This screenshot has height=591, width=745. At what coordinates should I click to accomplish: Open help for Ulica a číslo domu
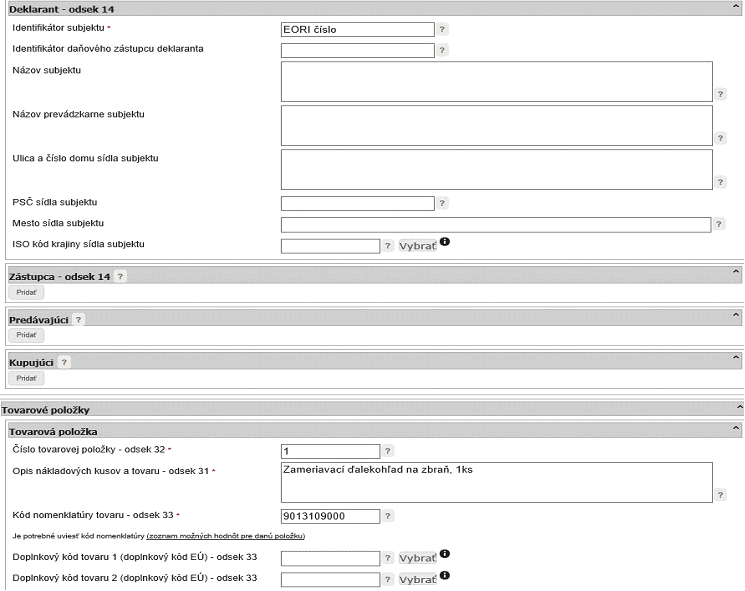point(720,182)
